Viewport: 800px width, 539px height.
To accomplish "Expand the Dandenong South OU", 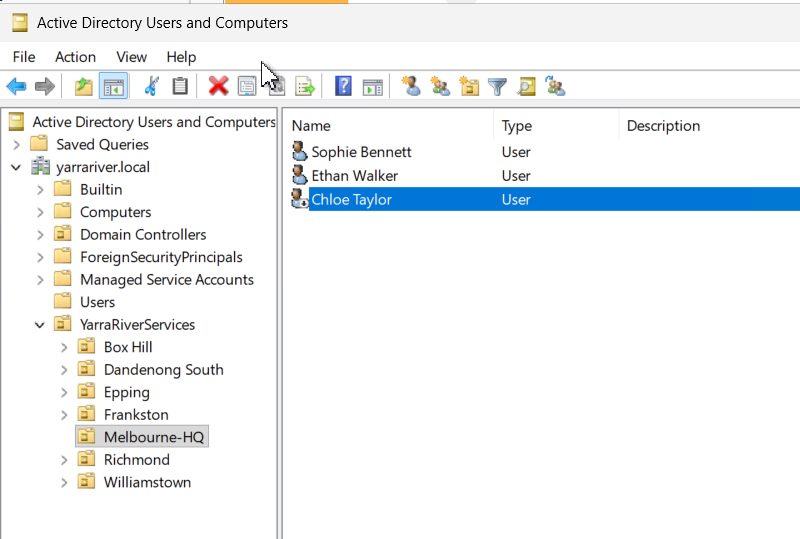I will [64, 370].
